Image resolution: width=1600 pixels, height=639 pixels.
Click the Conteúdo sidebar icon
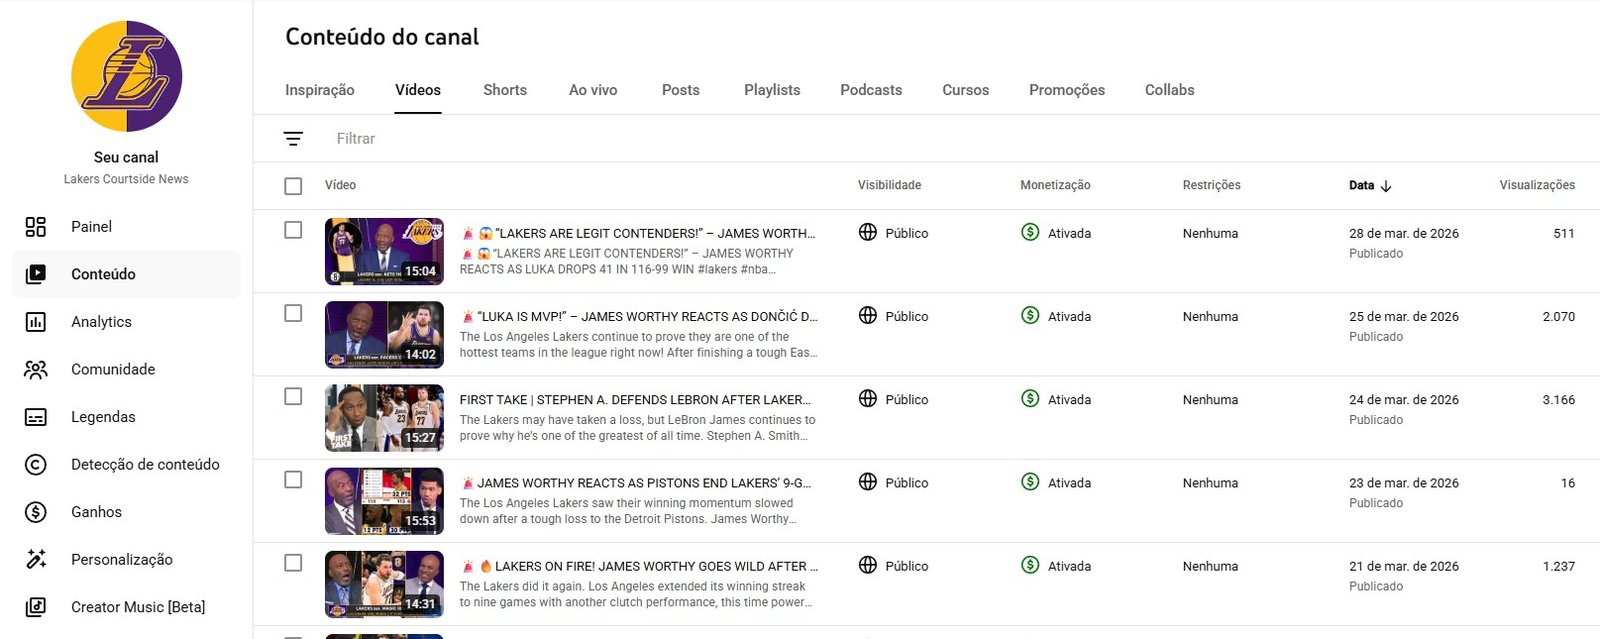35,274
